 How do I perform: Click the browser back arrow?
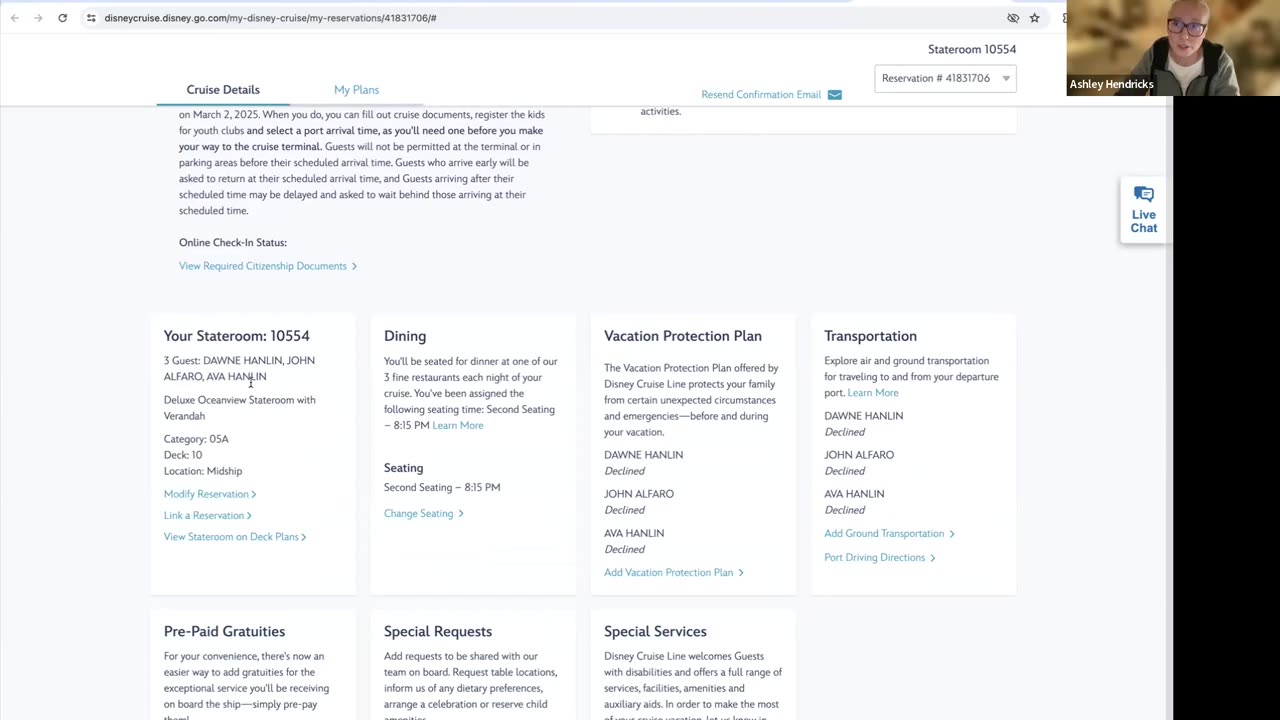coord(14,18)
